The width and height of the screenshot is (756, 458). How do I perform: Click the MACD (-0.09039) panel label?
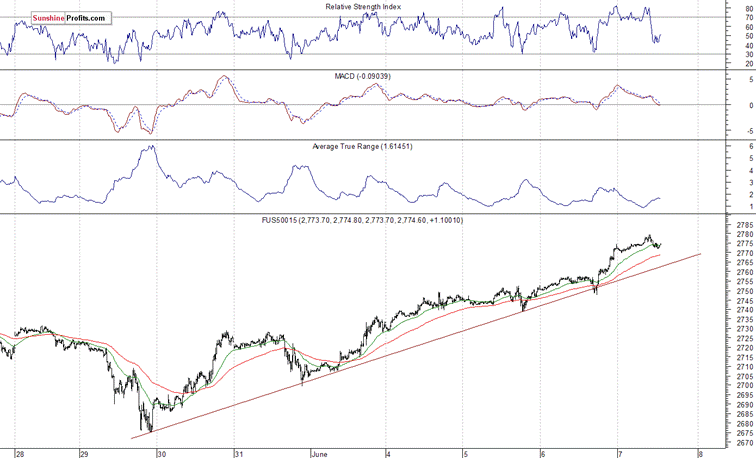(x=366, y=75)
